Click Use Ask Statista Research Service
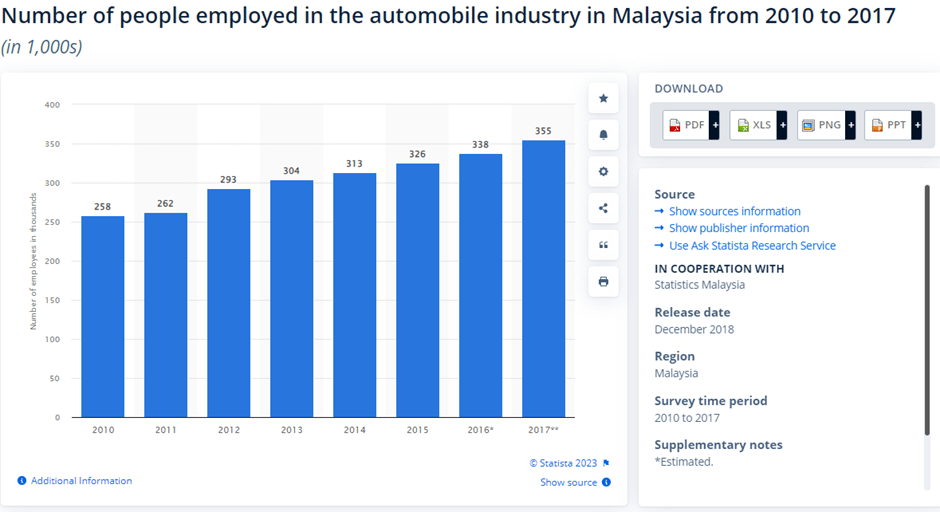Screen dimensions: 940x512 point(752,245)
